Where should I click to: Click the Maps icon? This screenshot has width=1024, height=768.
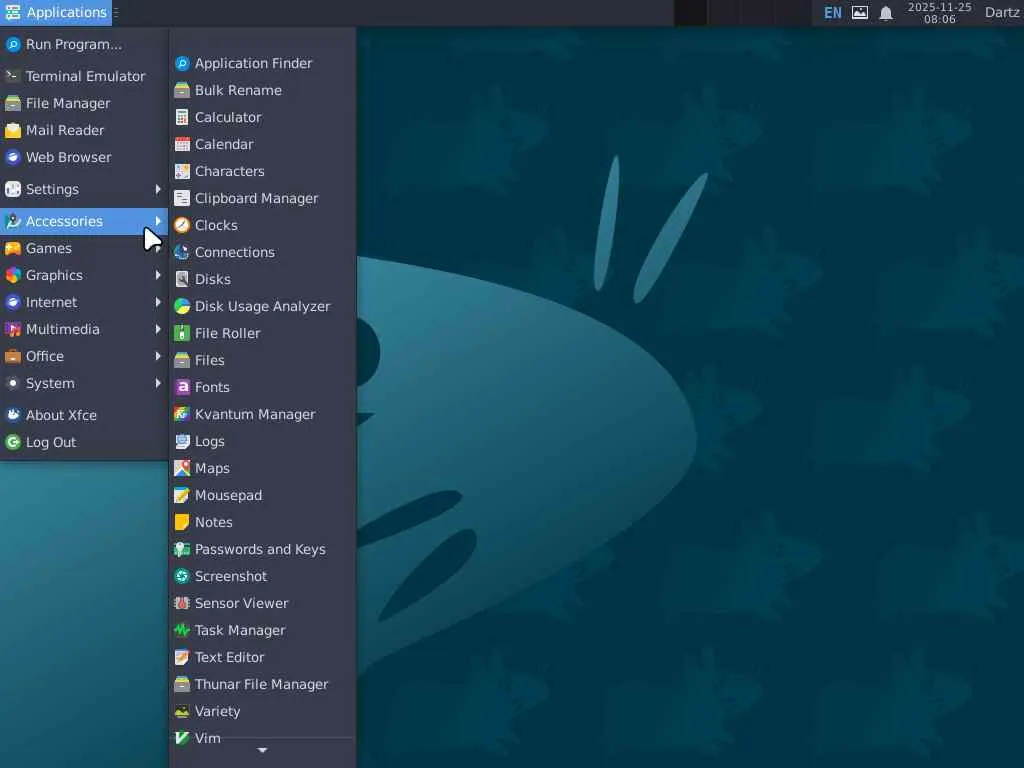click(x=182, y=468)
